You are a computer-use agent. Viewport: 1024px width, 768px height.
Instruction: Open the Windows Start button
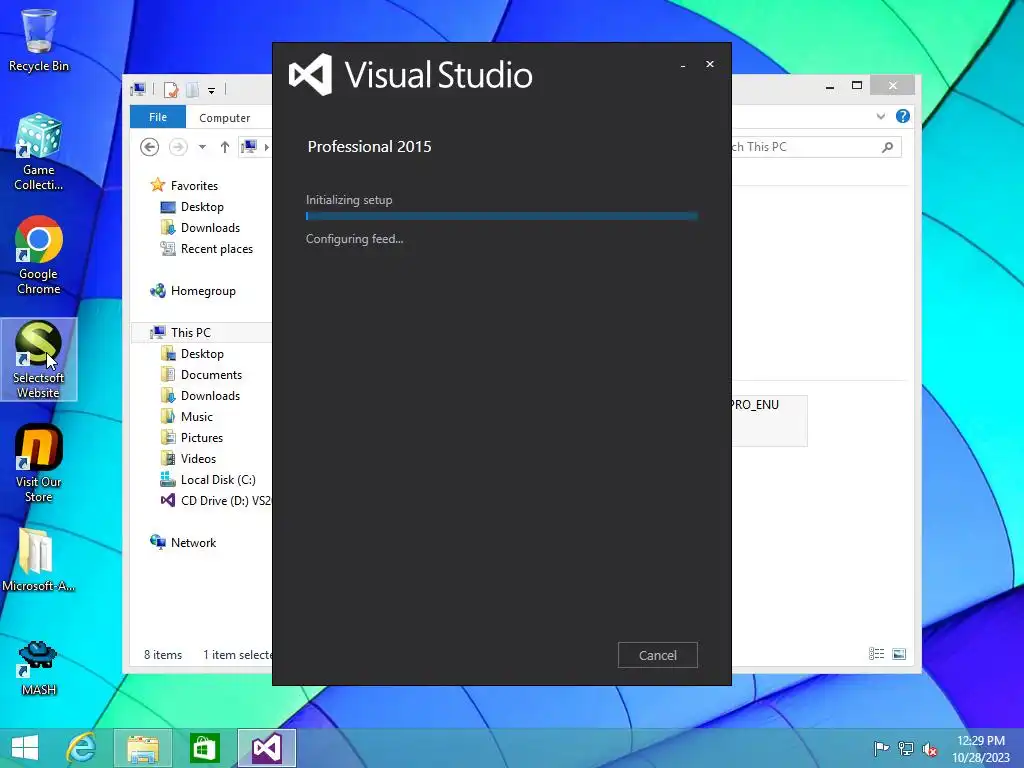(x=25, y=748)
